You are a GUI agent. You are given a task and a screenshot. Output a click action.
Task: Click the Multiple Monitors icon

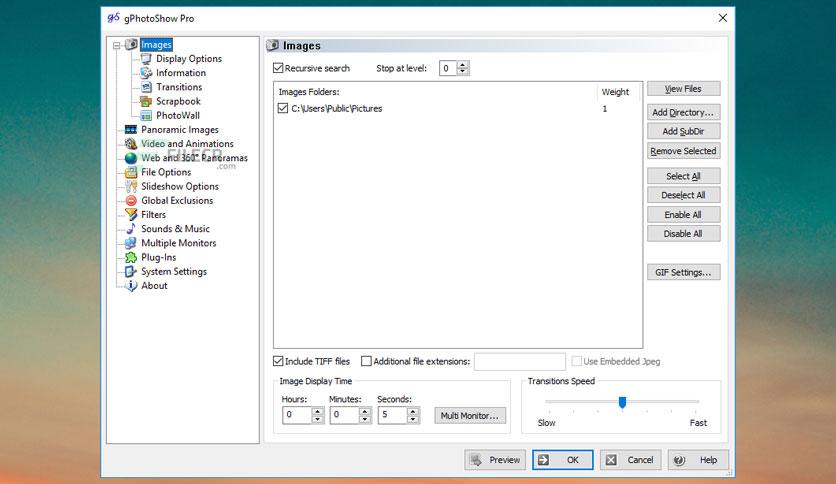tap(131, 243)
